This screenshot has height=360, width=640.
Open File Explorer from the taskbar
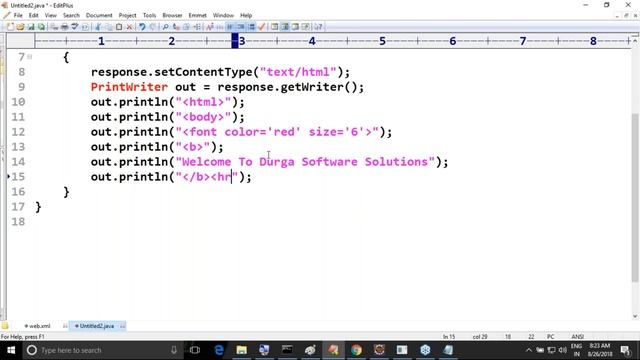pos(242,350)
